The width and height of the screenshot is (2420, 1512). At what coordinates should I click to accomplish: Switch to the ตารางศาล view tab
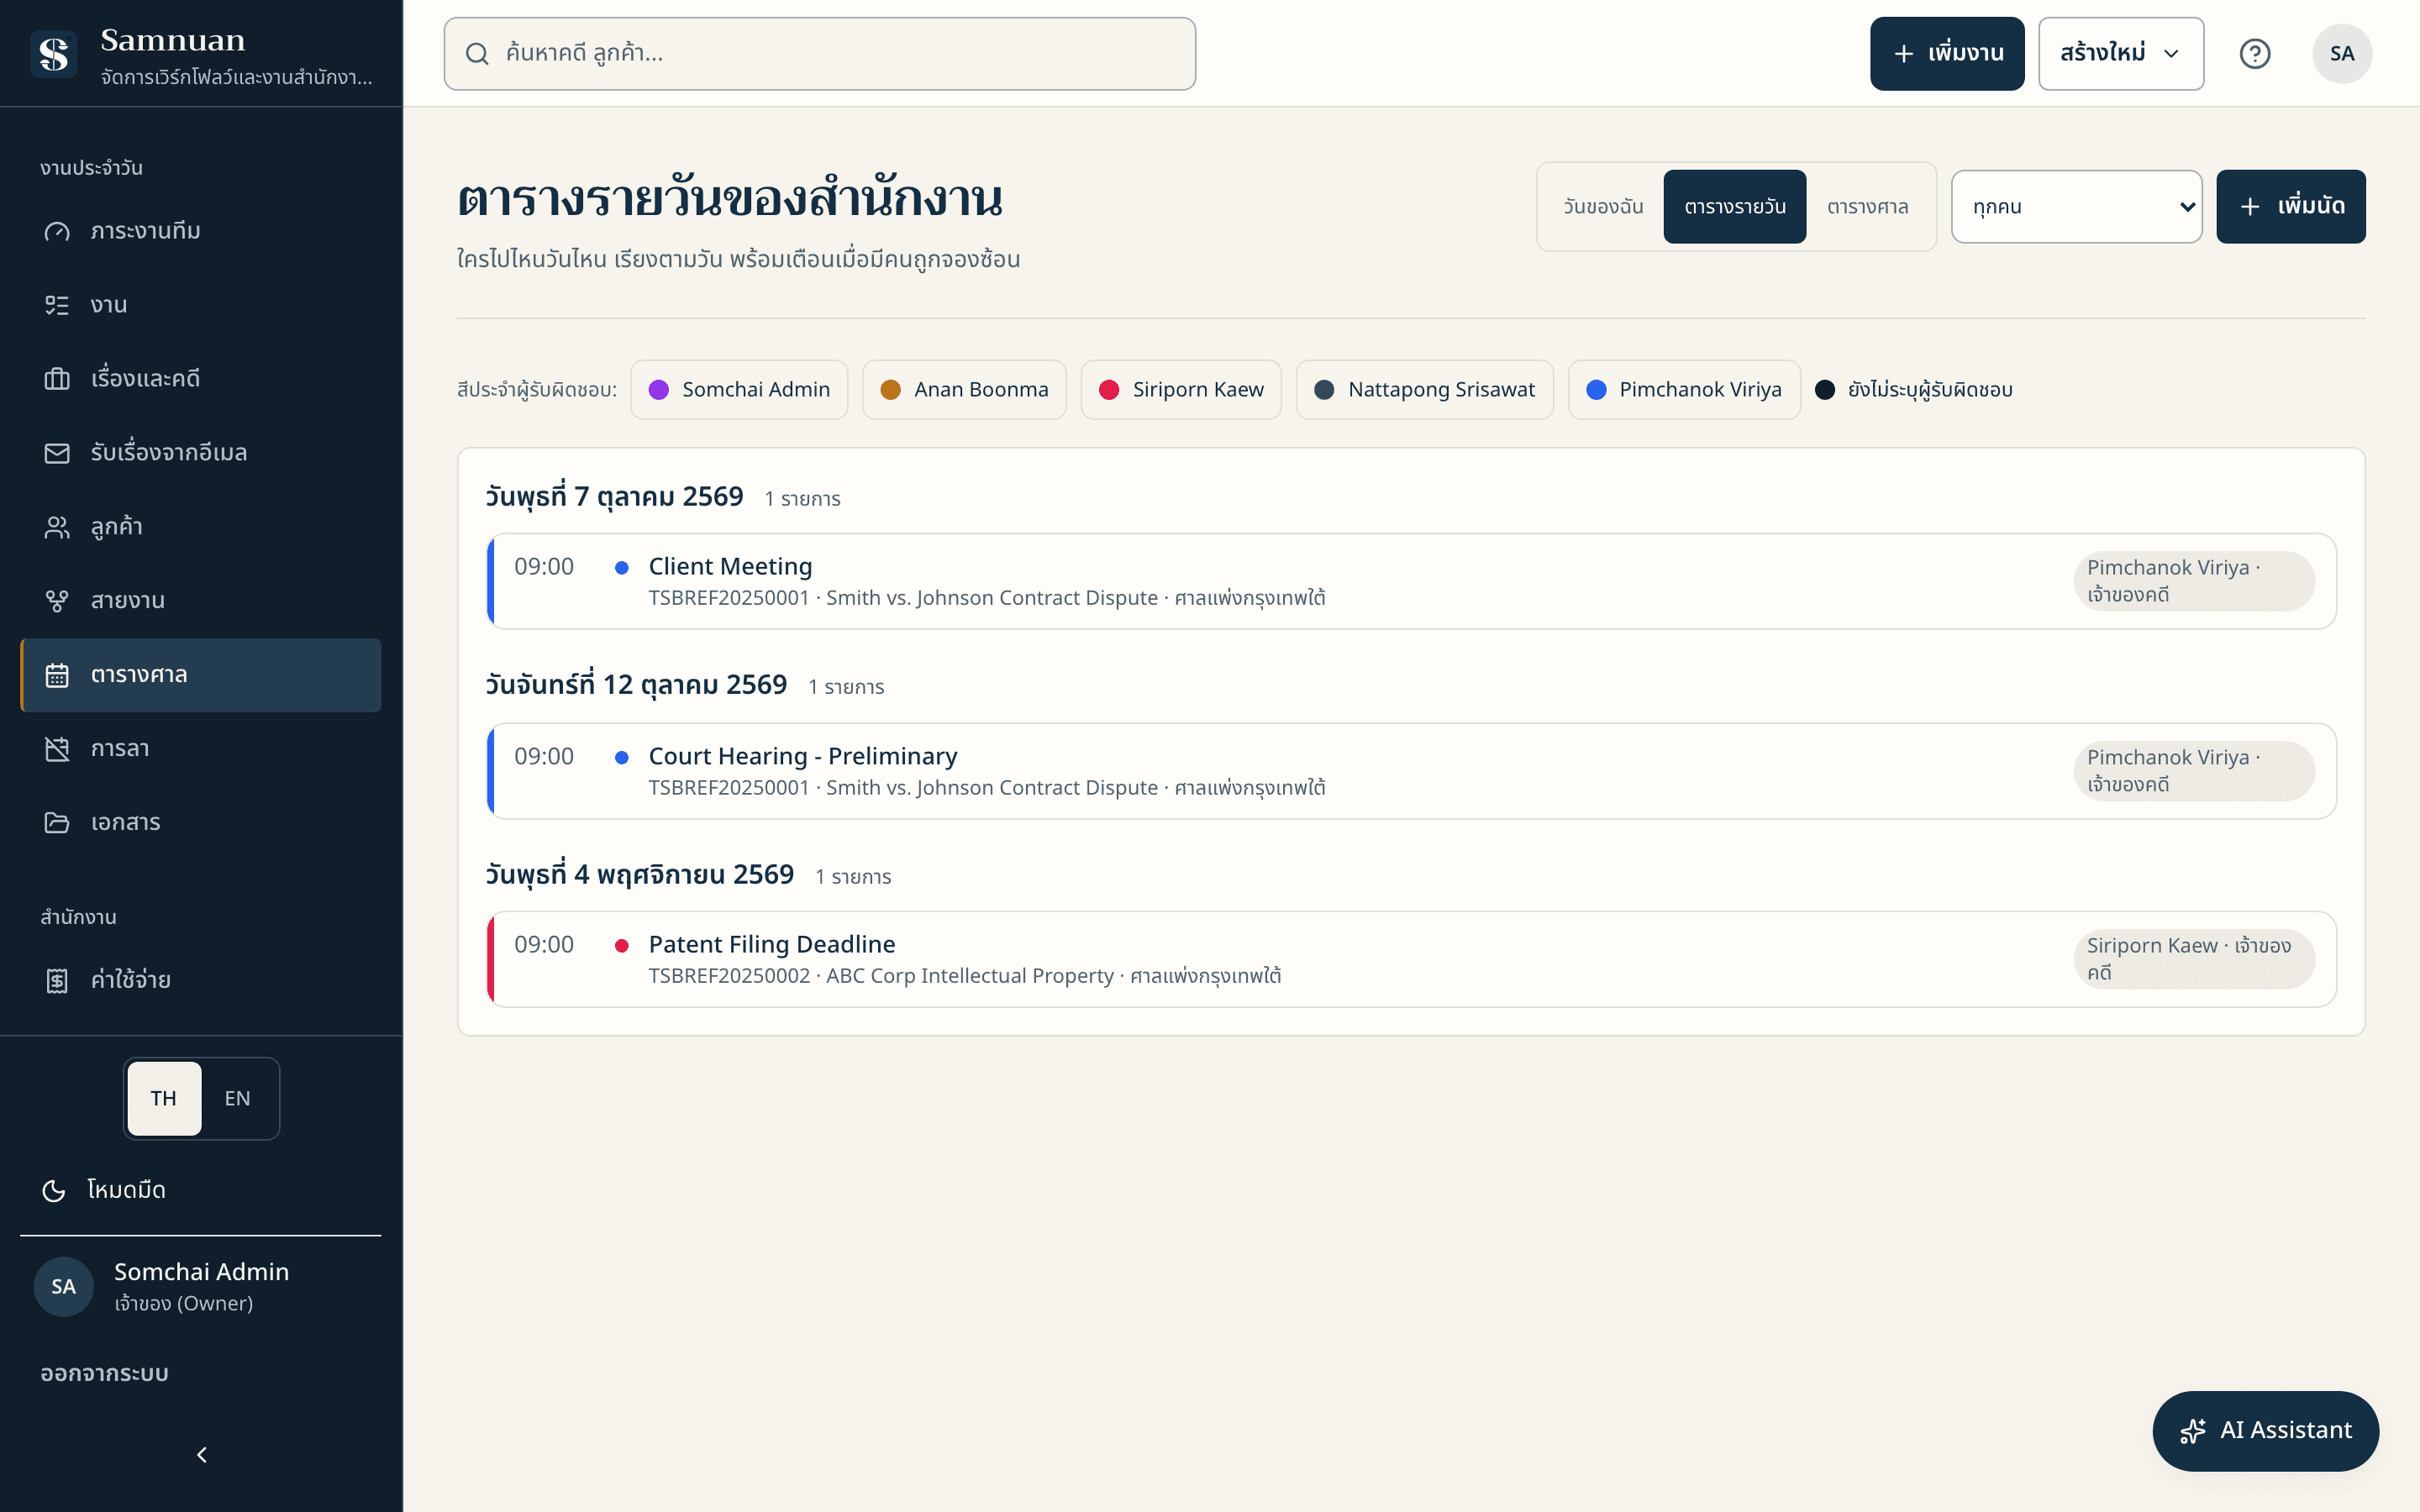tap(1867, 207)
